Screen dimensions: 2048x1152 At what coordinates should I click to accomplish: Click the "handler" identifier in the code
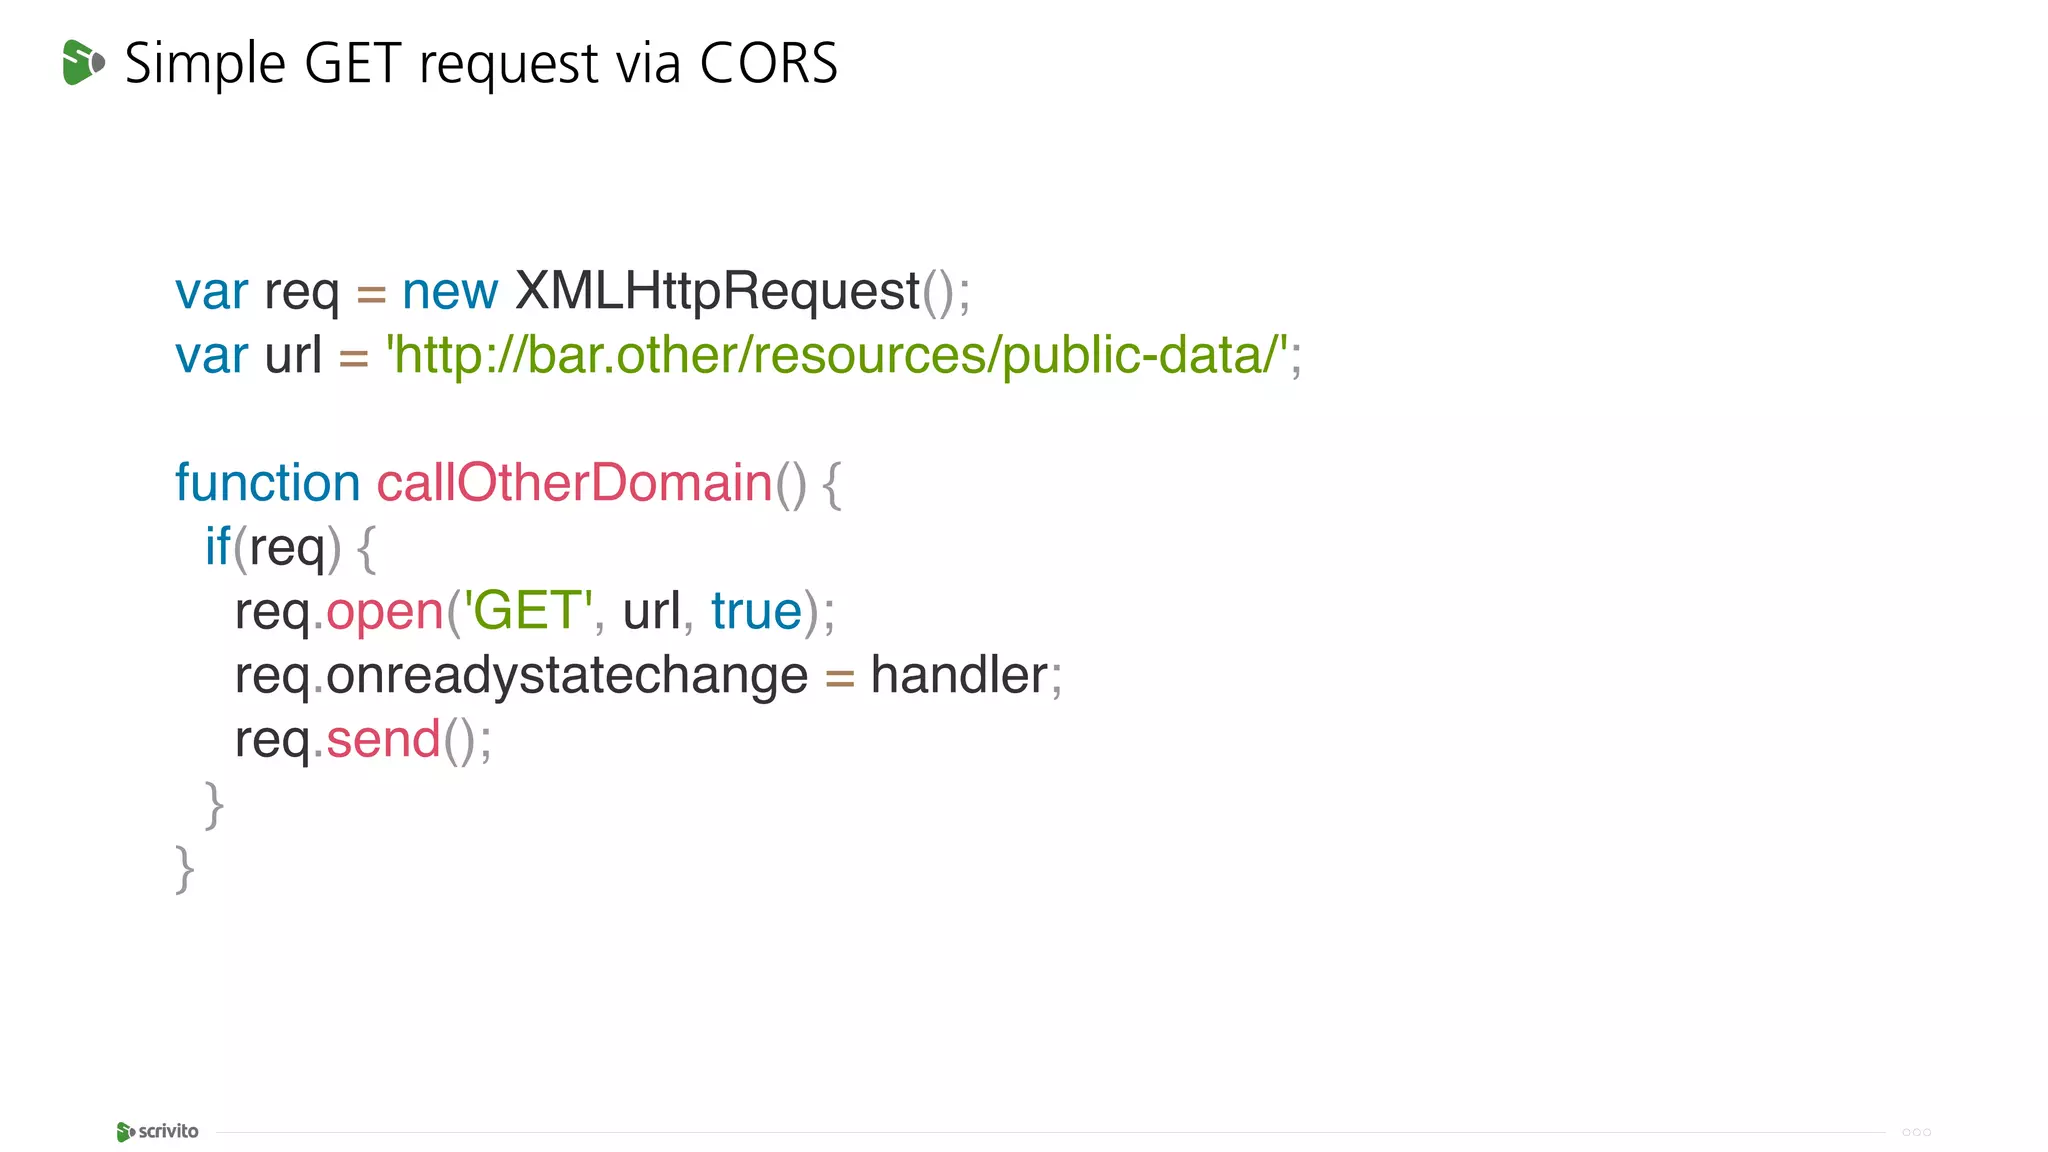pos(959,675)
